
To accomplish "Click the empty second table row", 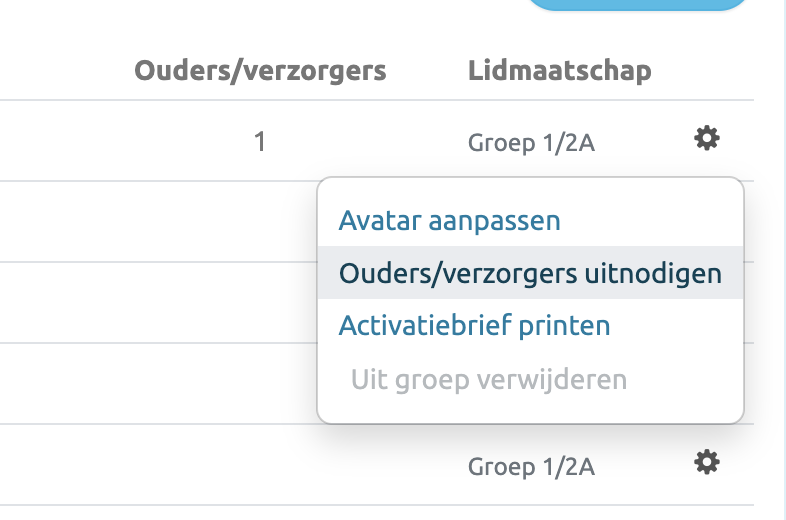I will (x=150, y=222).
